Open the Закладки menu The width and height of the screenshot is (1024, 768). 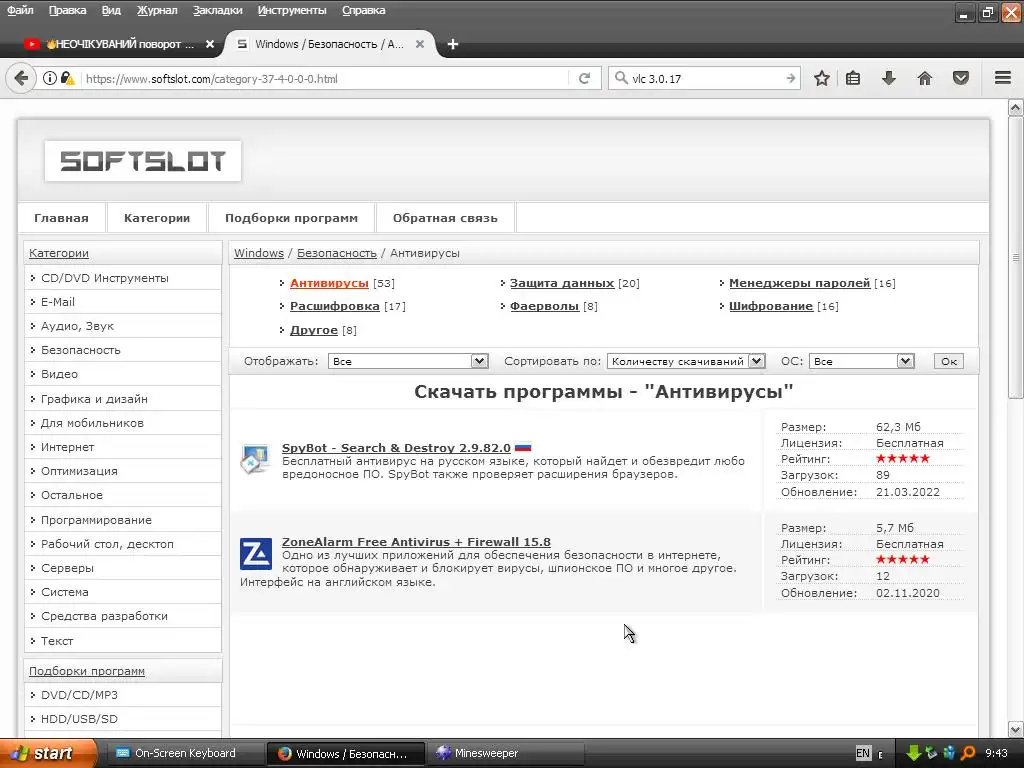coord(217,10)
